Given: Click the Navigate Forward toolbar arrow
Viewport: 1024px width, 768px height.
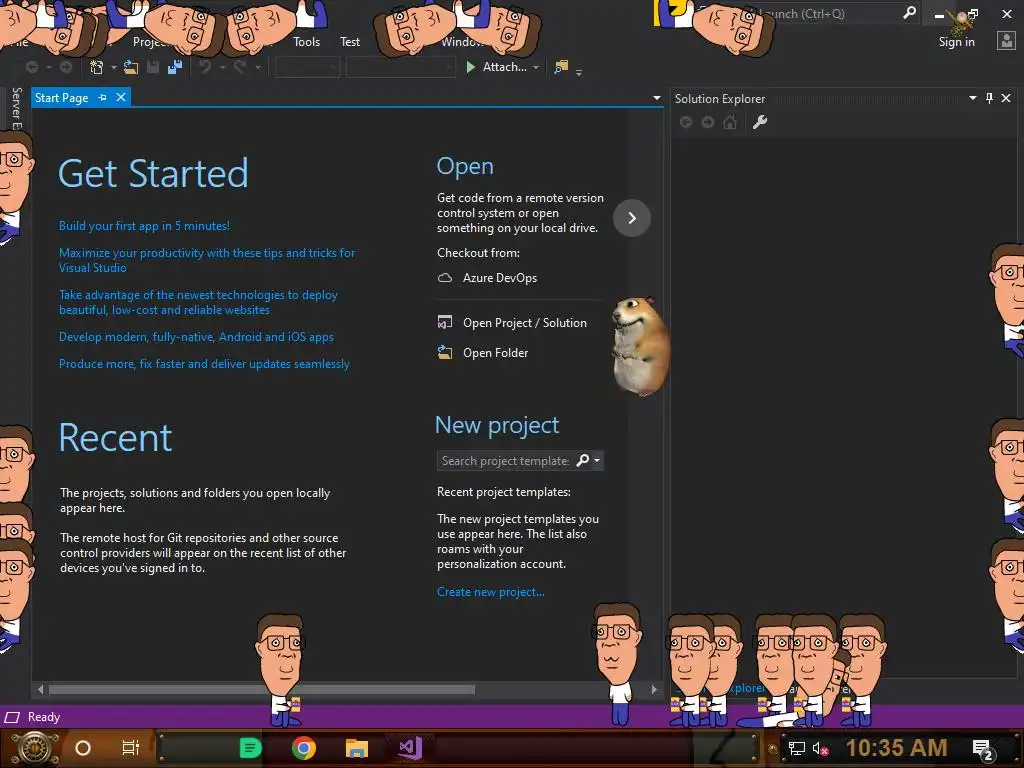Looking at the screenshot, I should (x=66, y=67).
